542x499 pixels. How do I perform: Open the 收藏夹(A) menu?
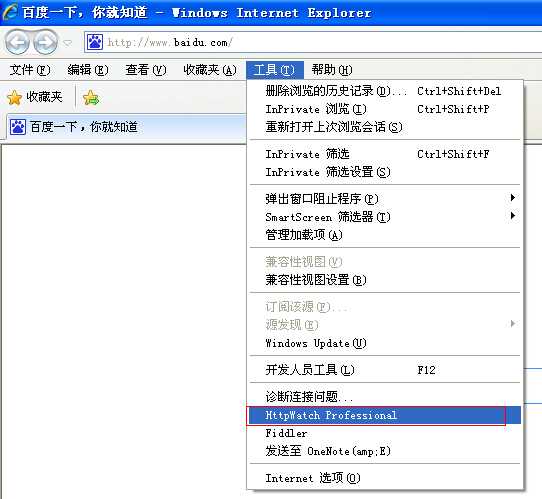(x=209, y=70)
